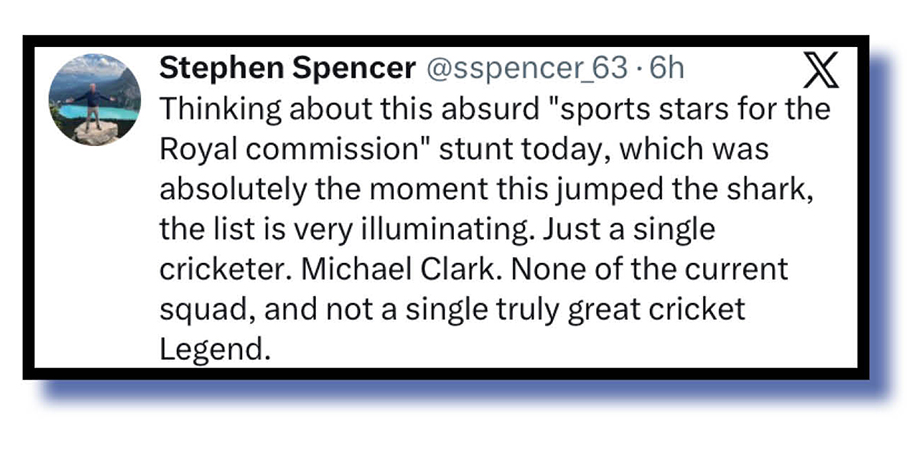
Task: Click the 6h timestamp
Action: [667, 68]
